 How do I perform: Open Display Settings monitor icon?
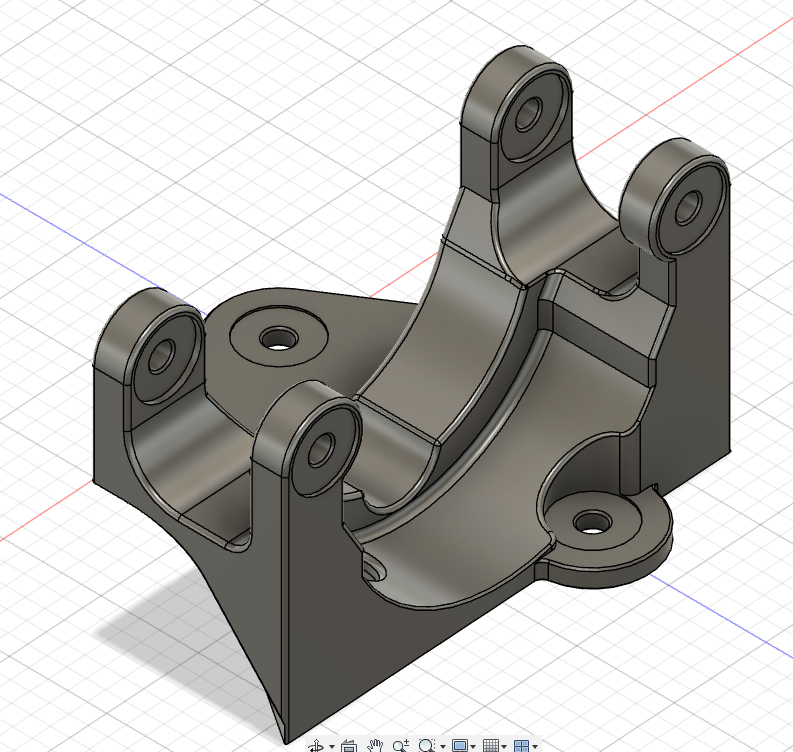click(x=459, y=745)
